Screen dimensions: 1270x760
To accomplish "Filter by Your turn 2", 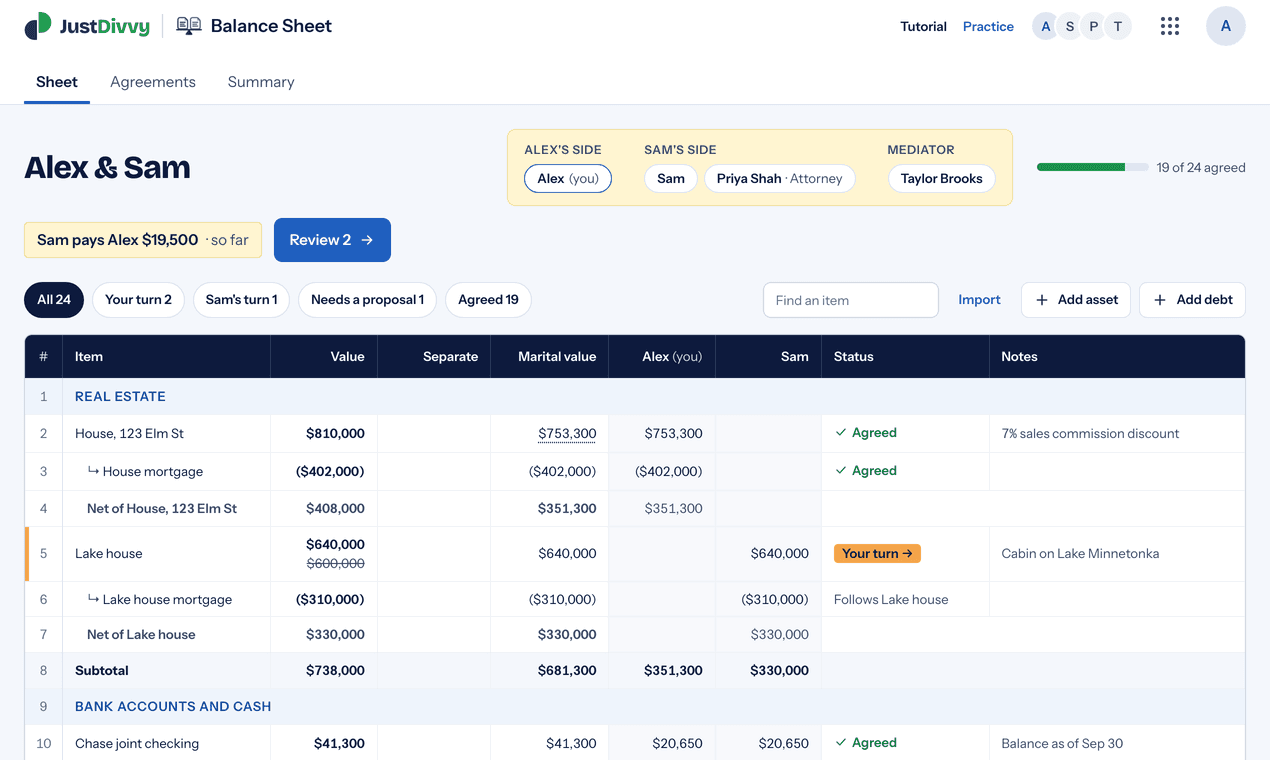I will [138, 300].
